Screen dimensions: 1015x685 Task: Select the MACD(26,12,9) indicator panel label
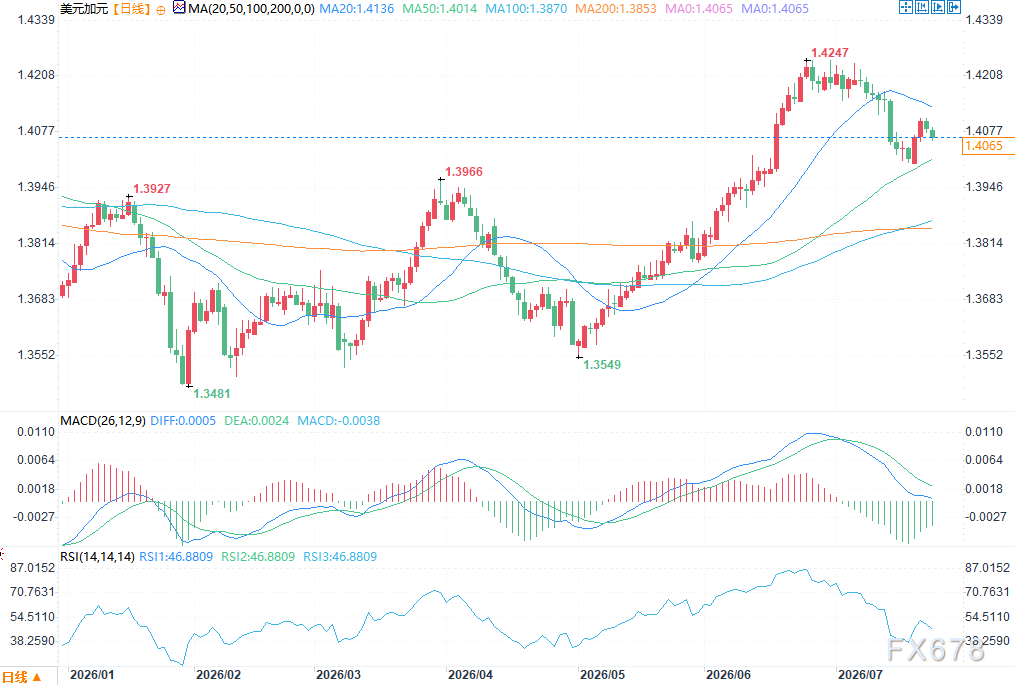102,421
